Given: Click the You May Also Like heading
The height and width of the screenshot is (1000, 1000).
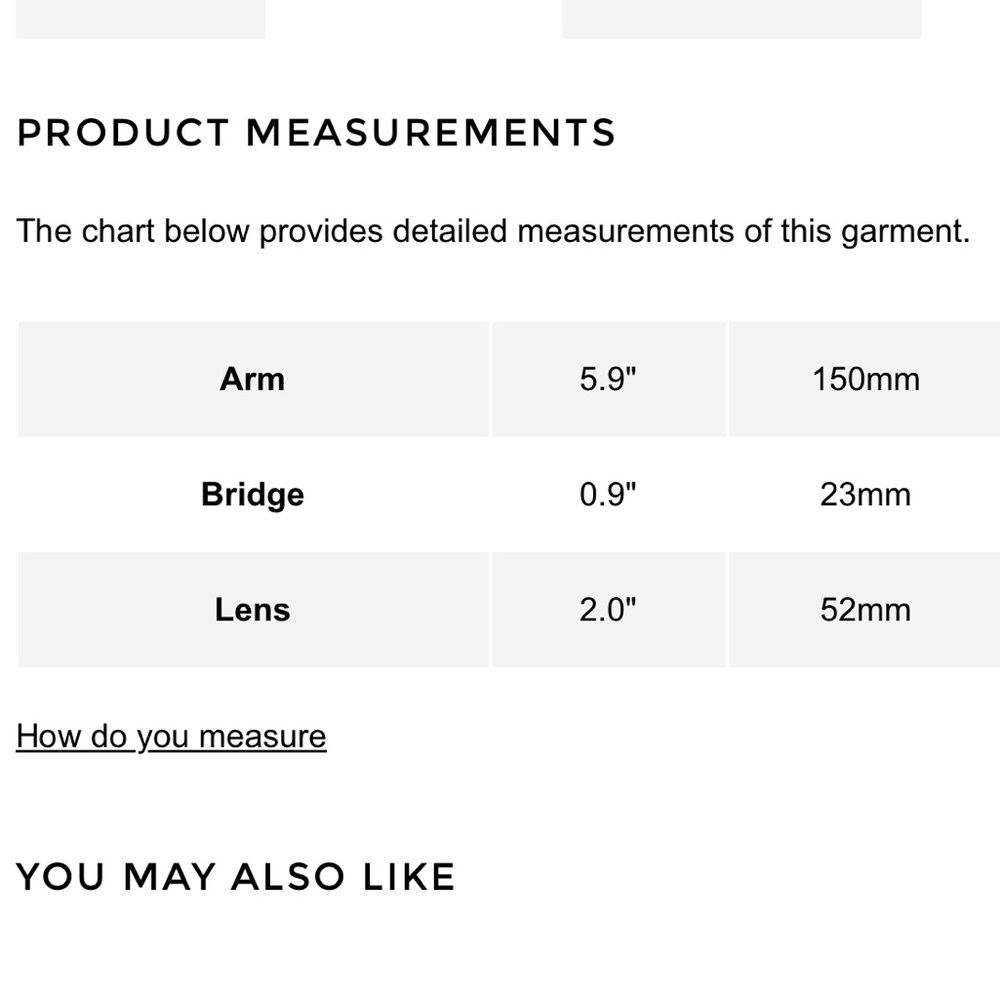Looking at the screenshot, I should click(235, 876).
